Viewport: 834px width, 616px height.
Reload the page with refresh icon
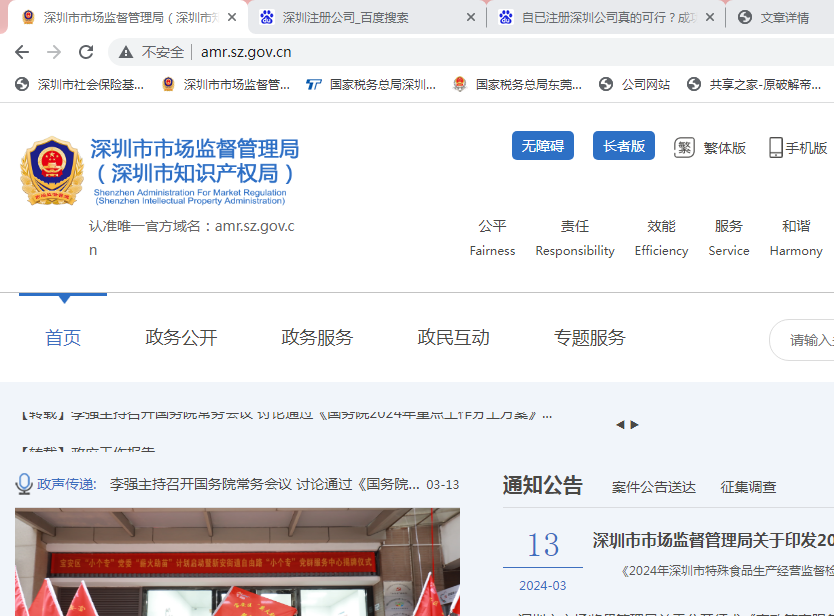pos(86,52)
